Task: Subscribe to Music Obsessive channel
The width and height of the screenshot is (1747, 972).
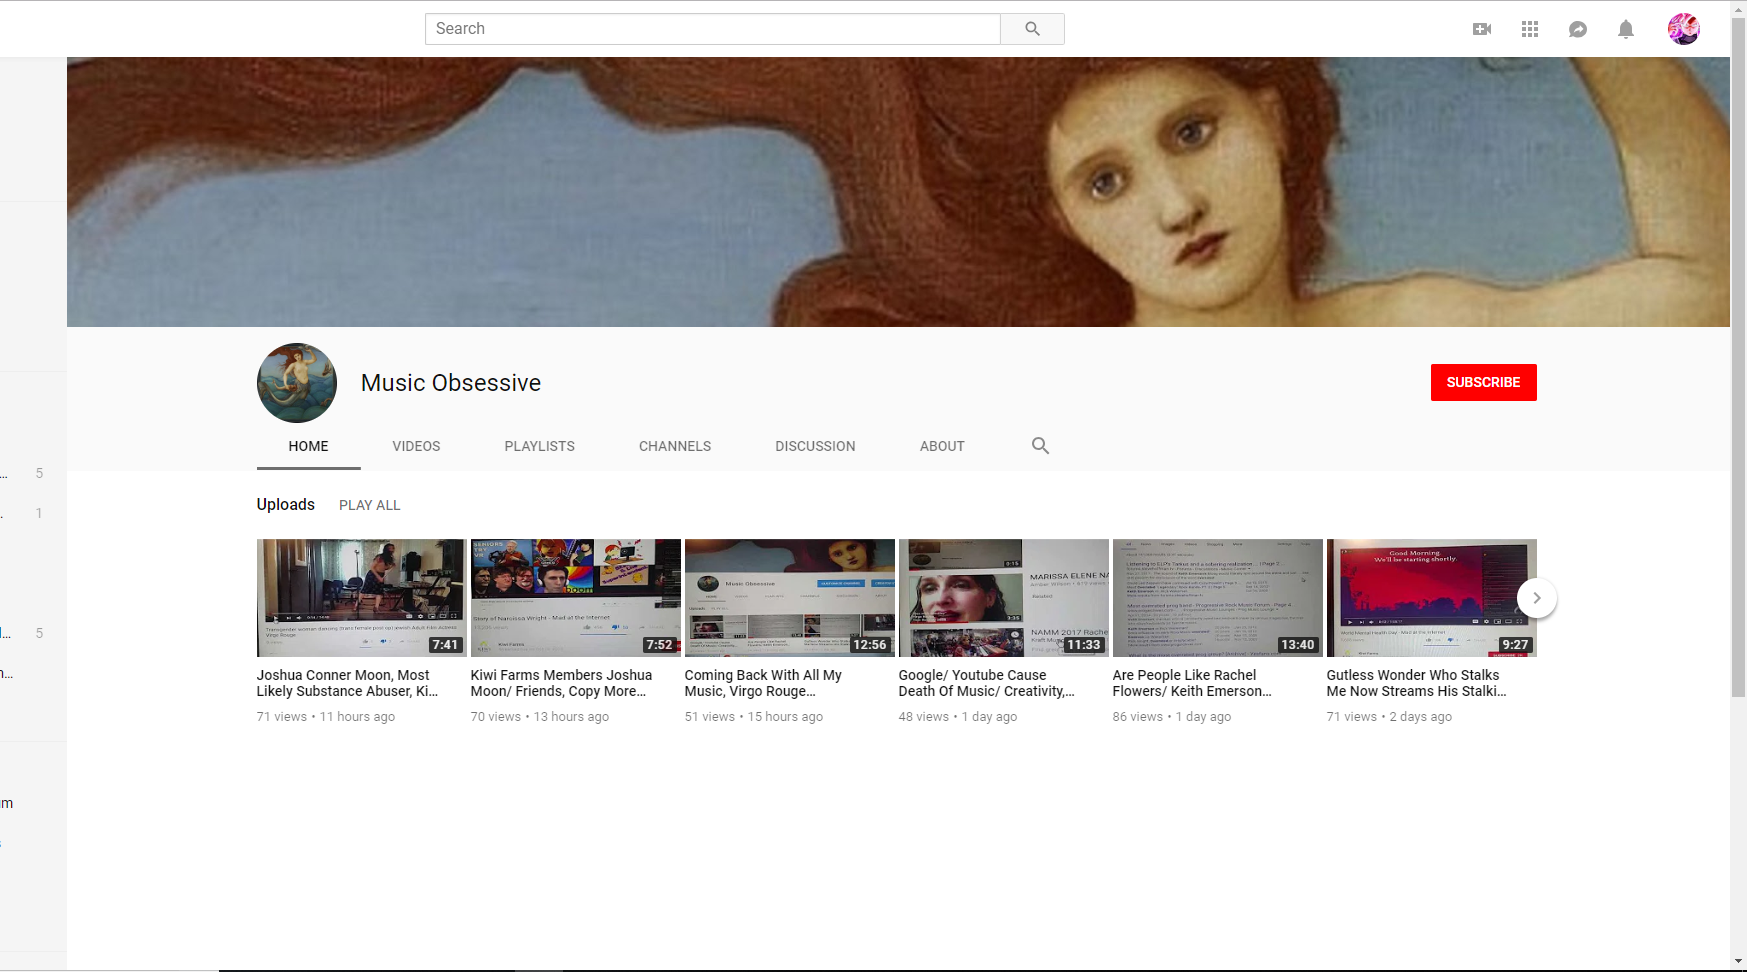Action: point(1483,382)
